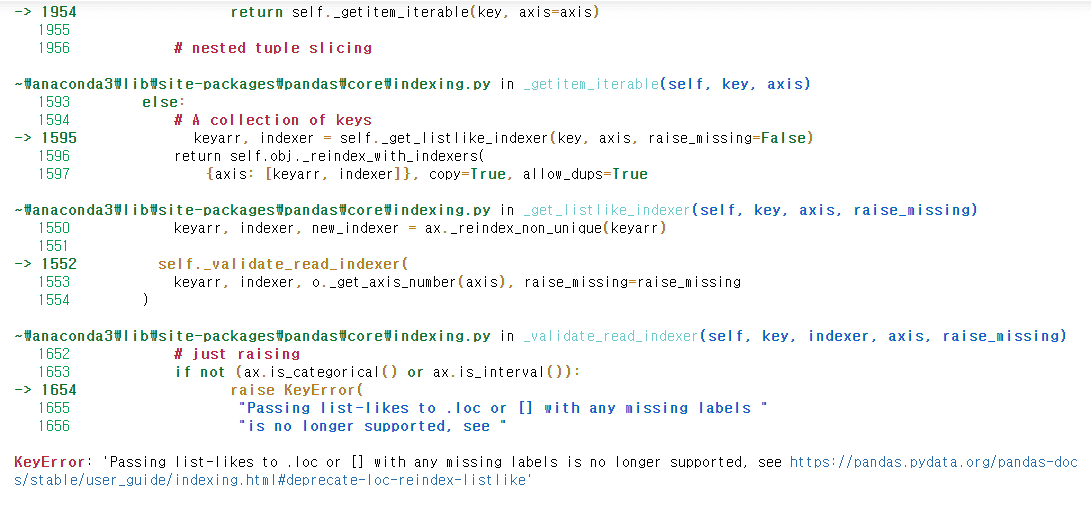Image resolution: width=1091 pixels, height=511 pixels.
Task: Click line number 1554
Action: click(54, 300)
